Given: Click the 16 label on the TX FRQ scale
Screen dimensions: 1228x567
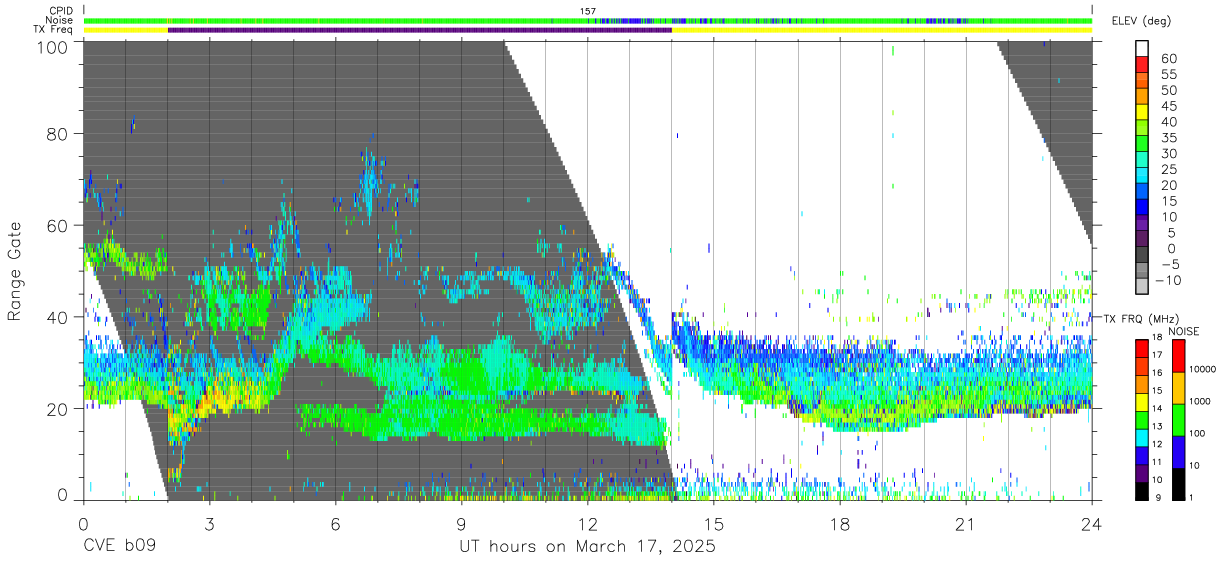Looking at the screenshot, I should tap(1159, 372).
